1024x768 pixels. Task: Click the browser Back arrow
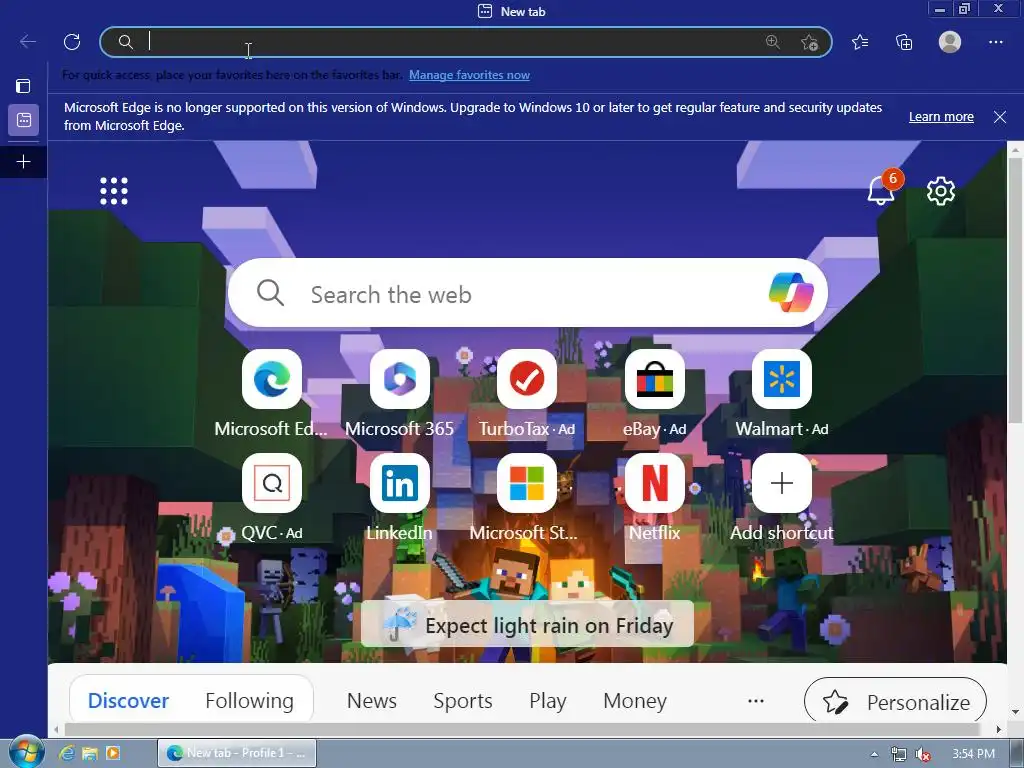tap(27, 42)
